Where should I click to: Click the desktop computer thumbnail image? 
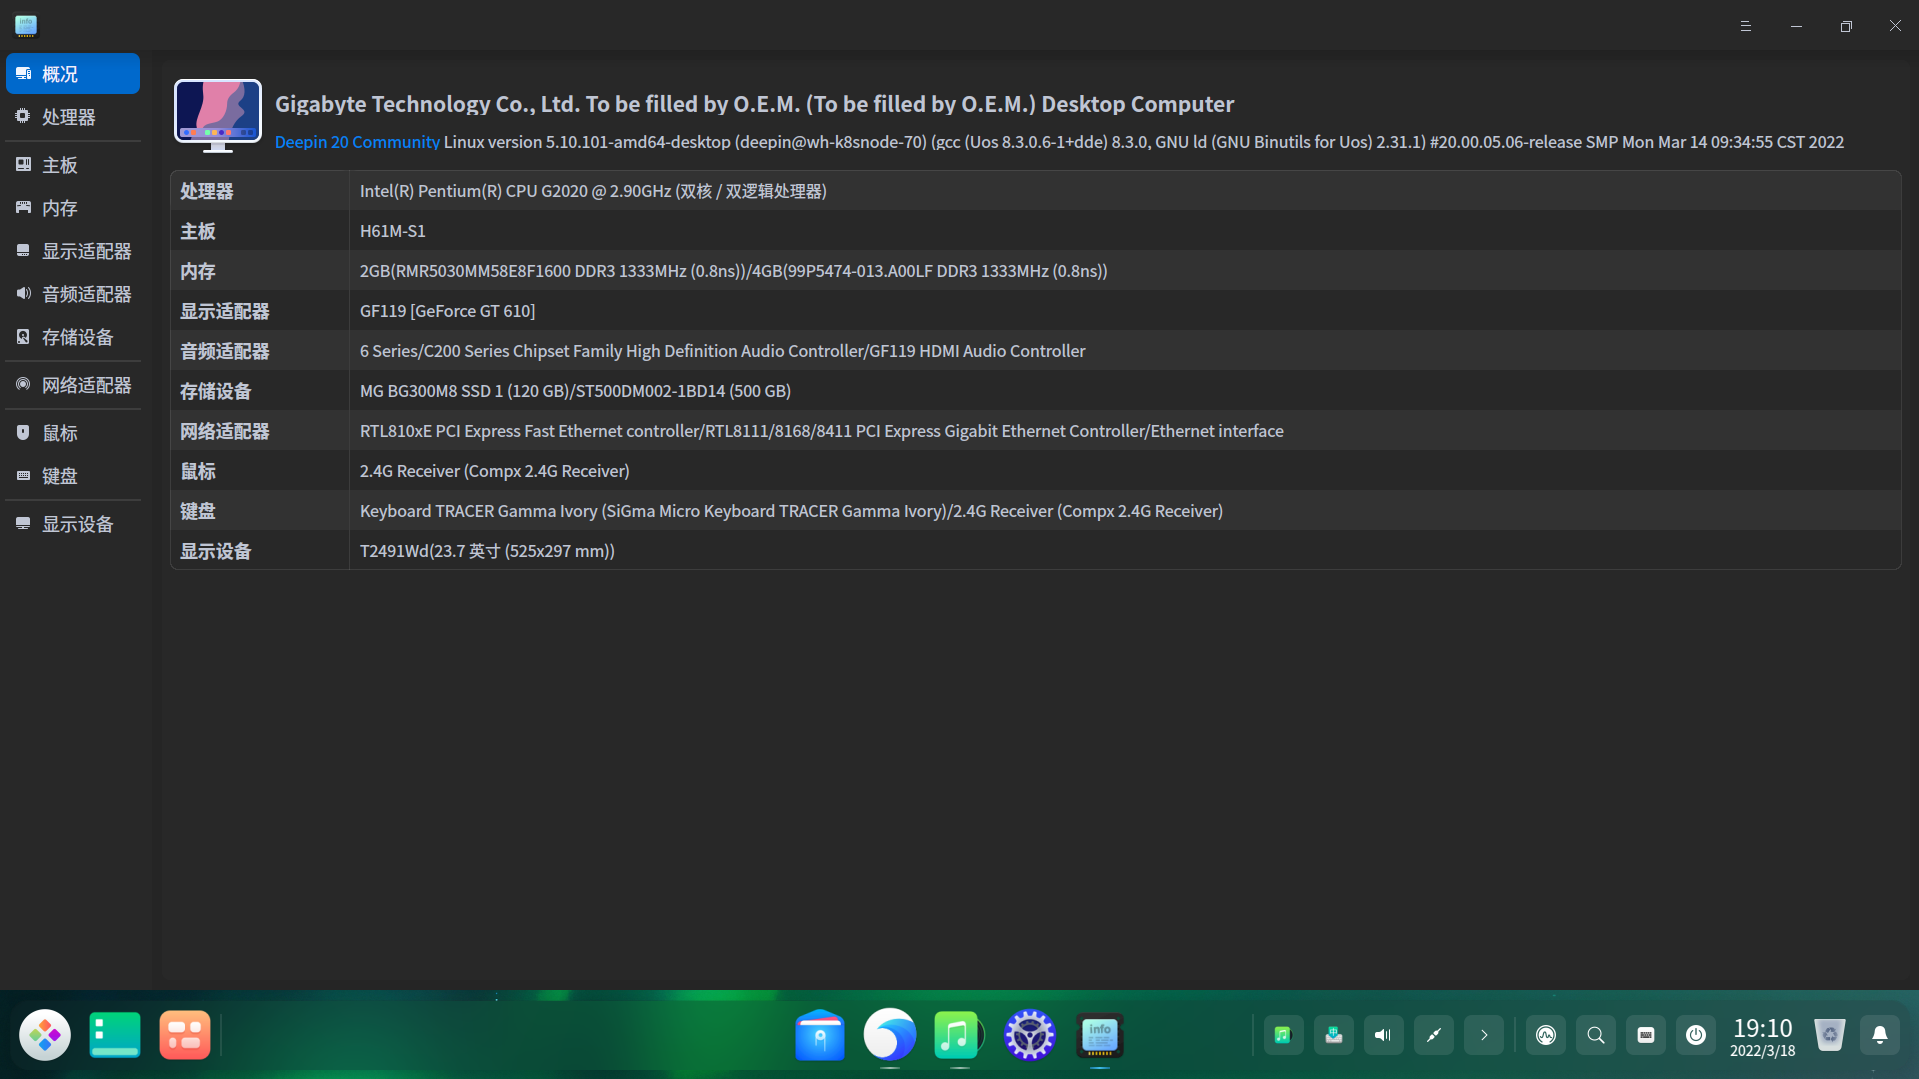(218, 116)
